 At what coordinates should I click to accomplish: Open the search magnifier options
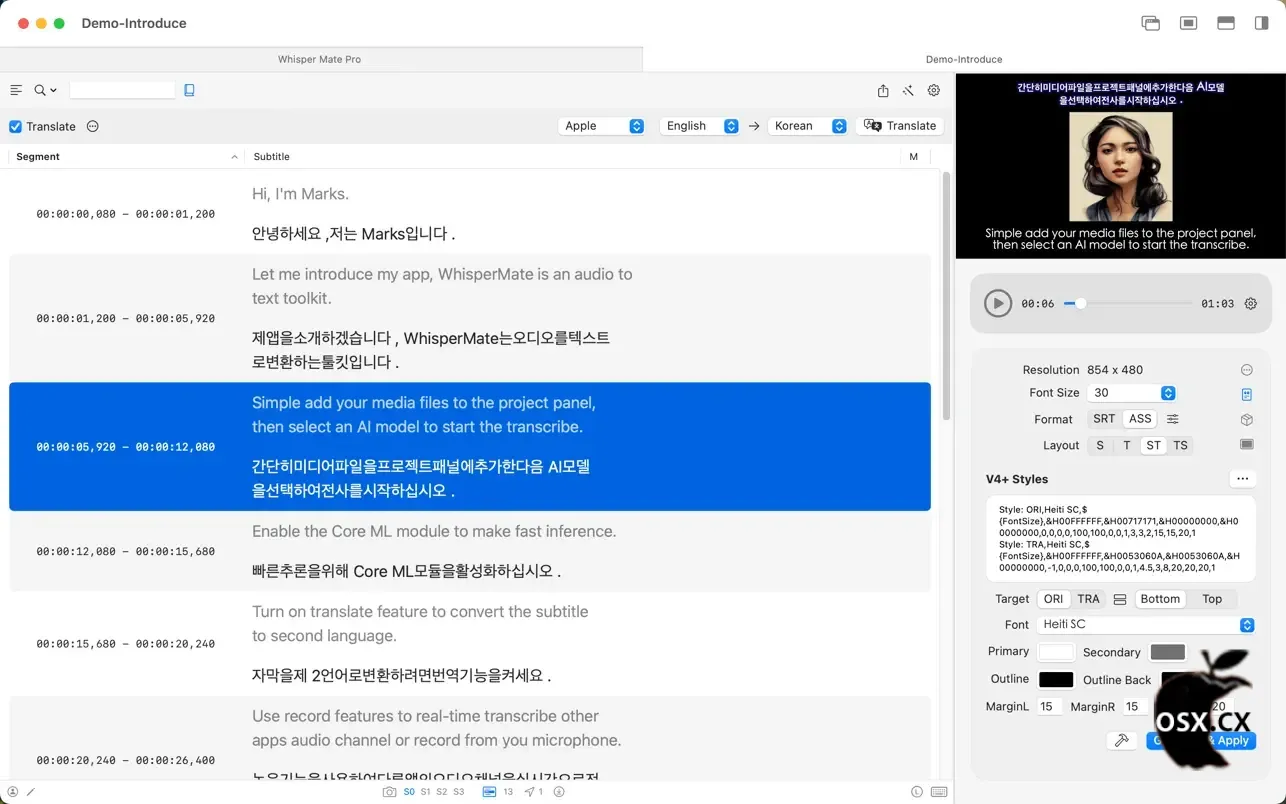click(45, 90)
